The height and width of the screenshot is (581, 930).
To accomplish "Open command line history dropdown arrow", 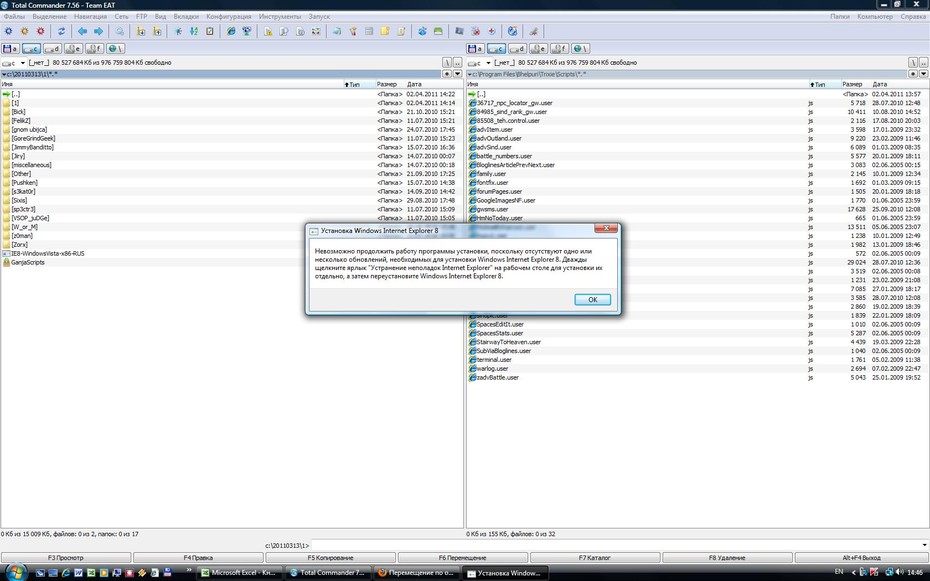I will pos(925,545).
